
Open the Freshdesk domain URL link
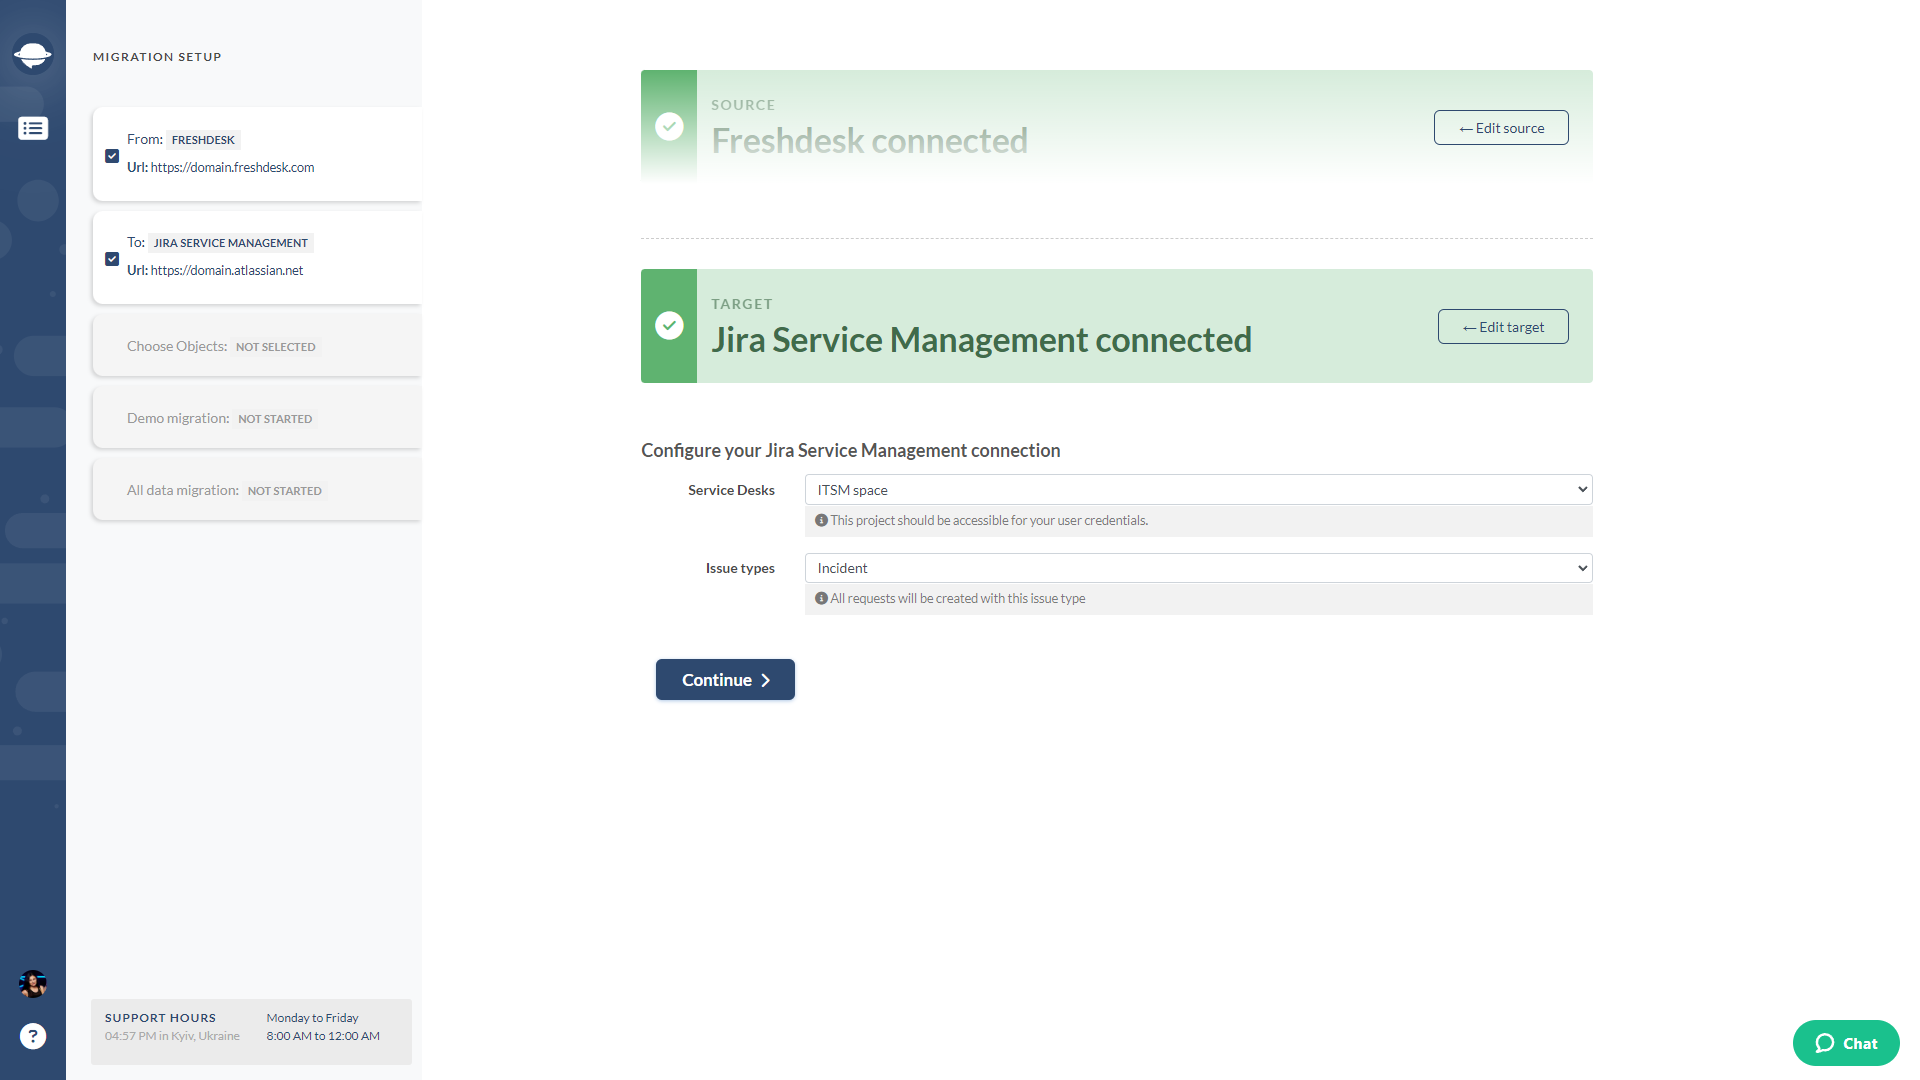(x=232, y=167)
